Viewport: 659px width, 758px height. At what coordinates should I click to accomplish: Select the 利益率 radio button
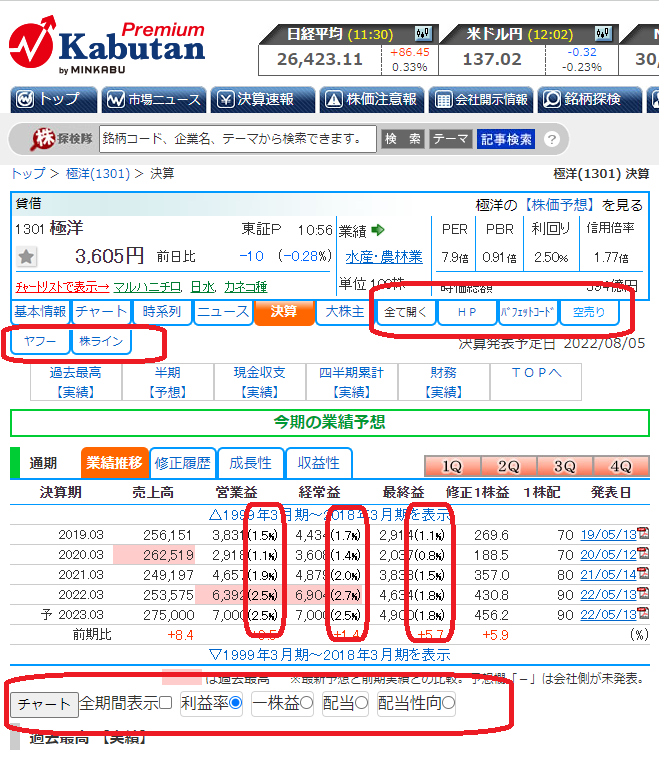tap(235, 702)
